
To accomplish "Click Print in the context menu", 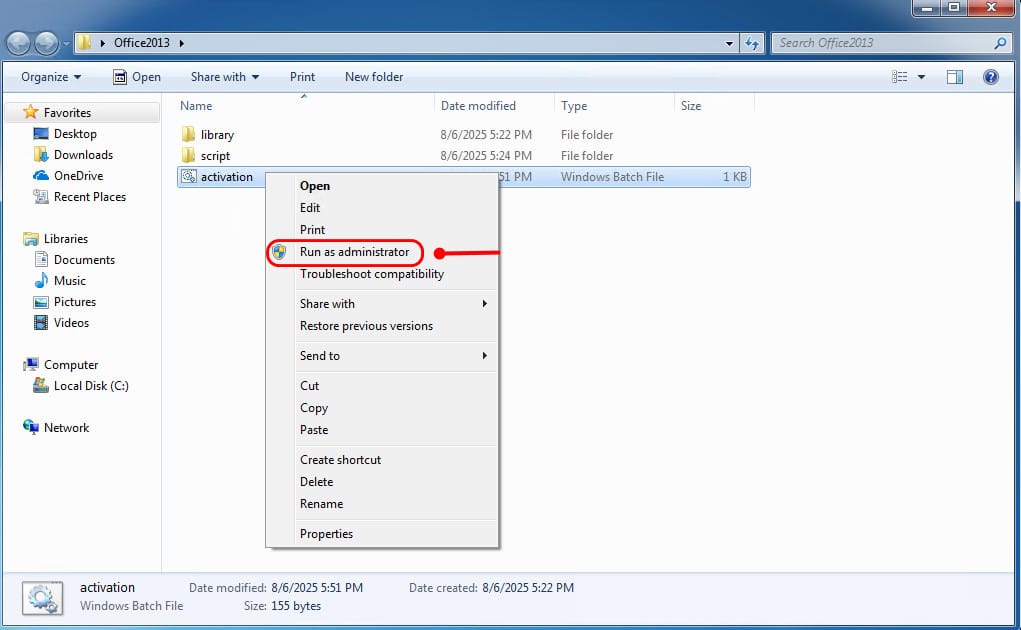I will pos(312,230).
